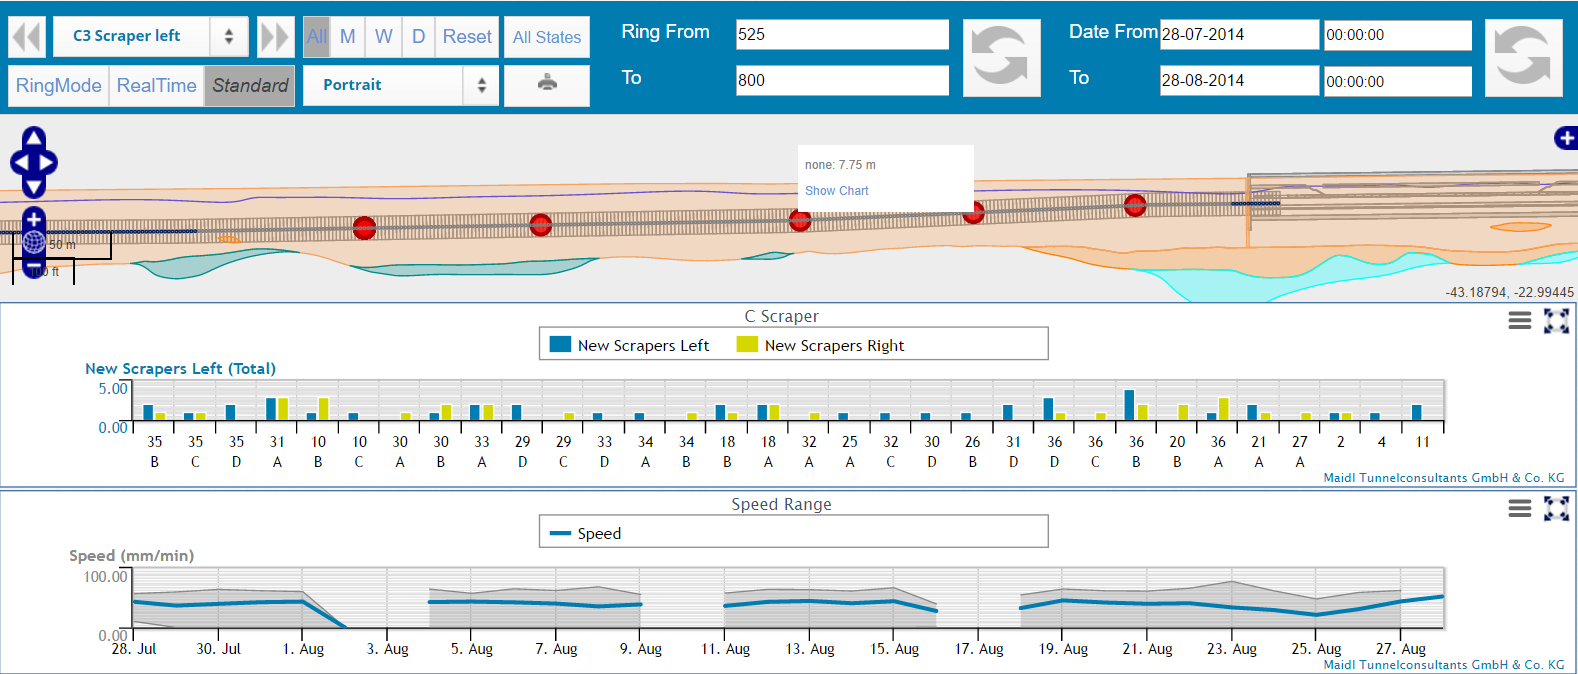Toggle the Speed series in the legend
The image size is (1578, 674).
[587, 533]
